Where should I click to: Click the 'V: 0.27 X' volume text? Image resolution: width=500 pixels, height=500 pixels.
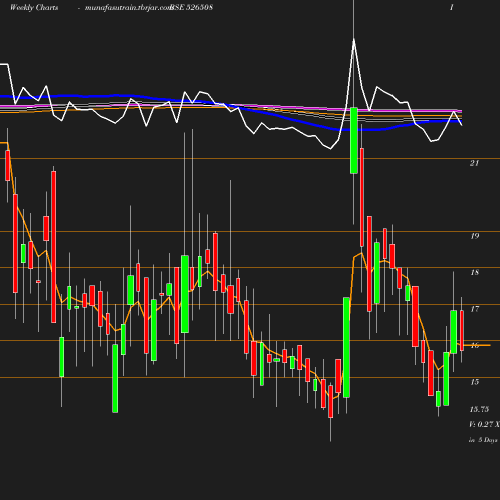pyautogui.click(x=484, y=424)
